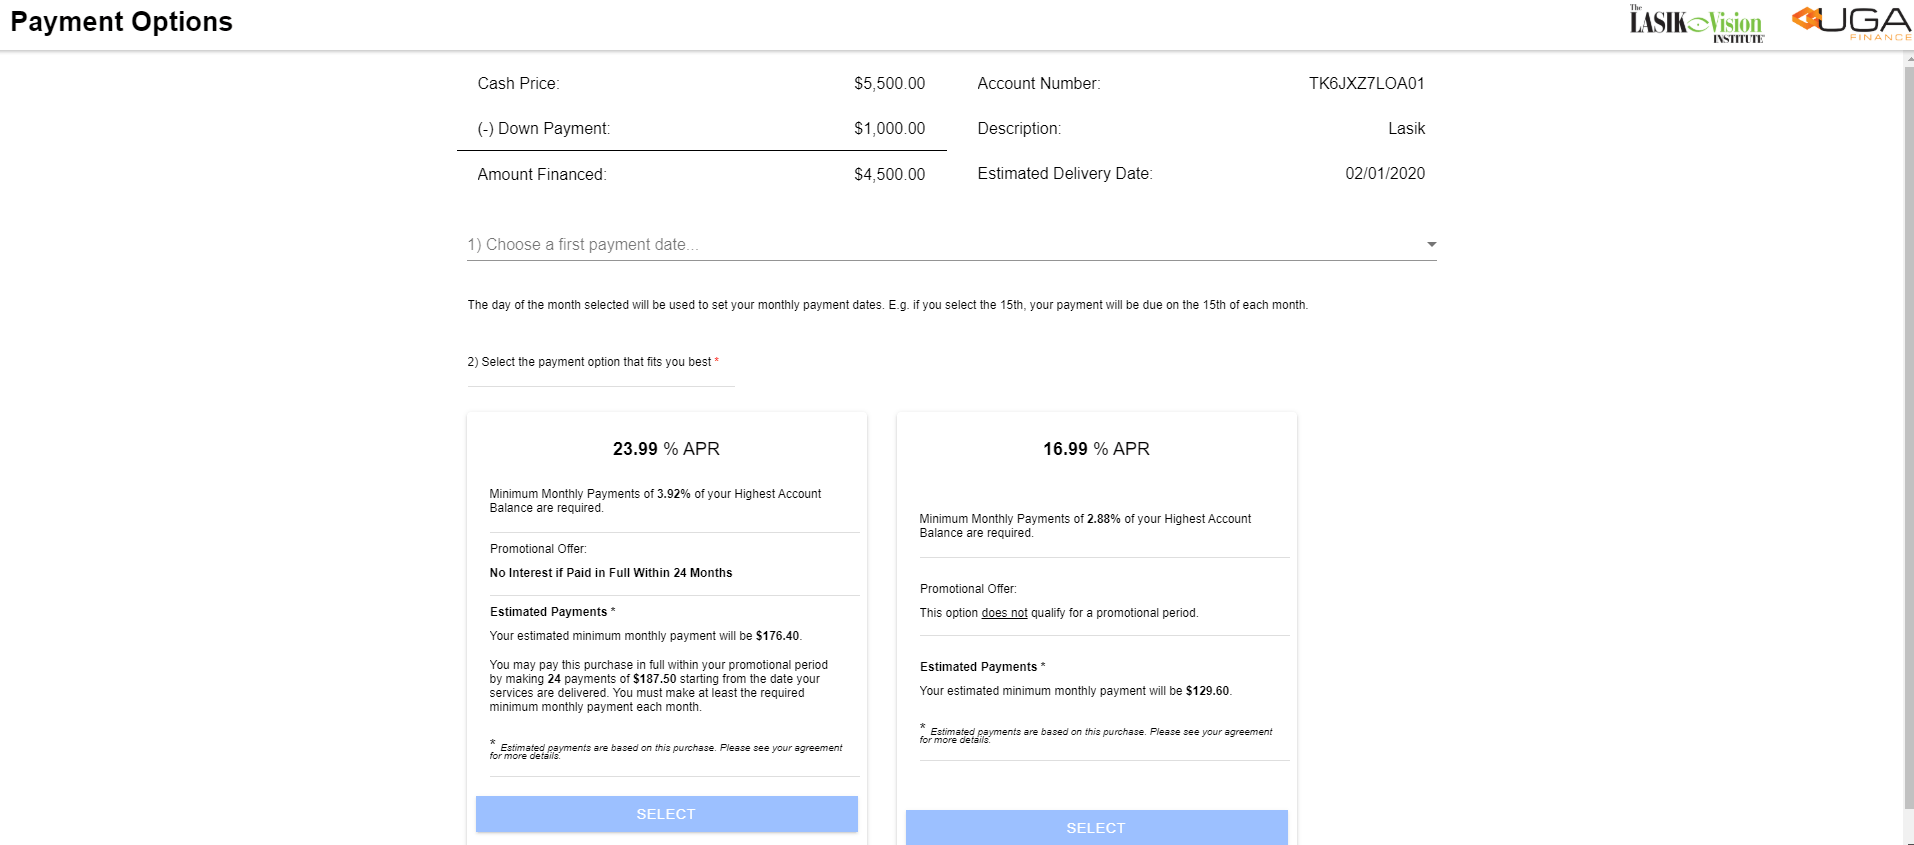Select the 23.99% APR payment option
This screenshot has height=845, width=1914.
point(666,814)
